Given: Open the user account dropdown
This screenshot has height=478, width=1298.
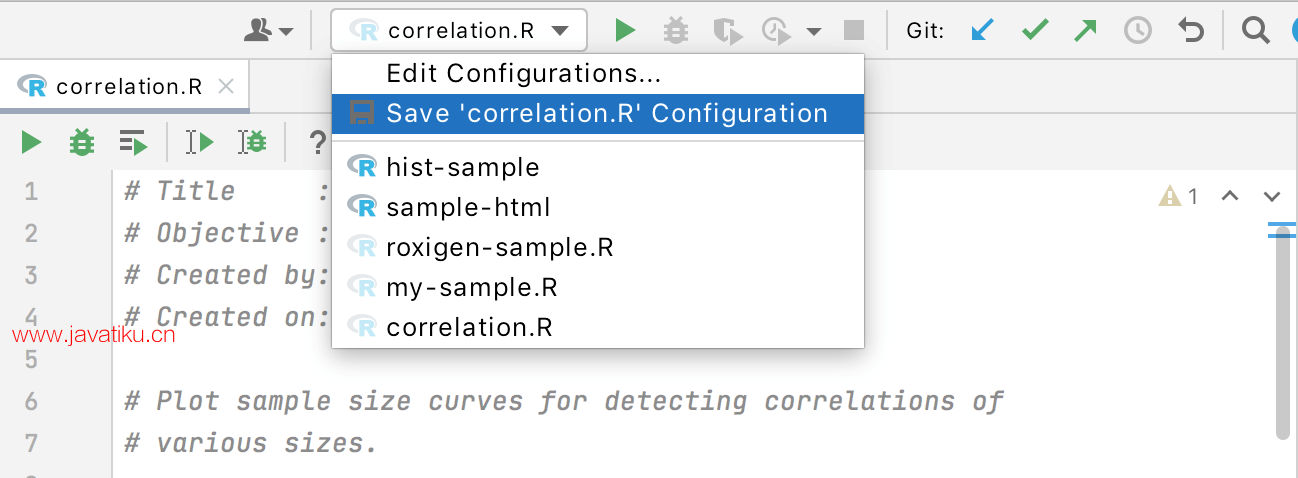Looking at the screenshot, I should 269,31.
